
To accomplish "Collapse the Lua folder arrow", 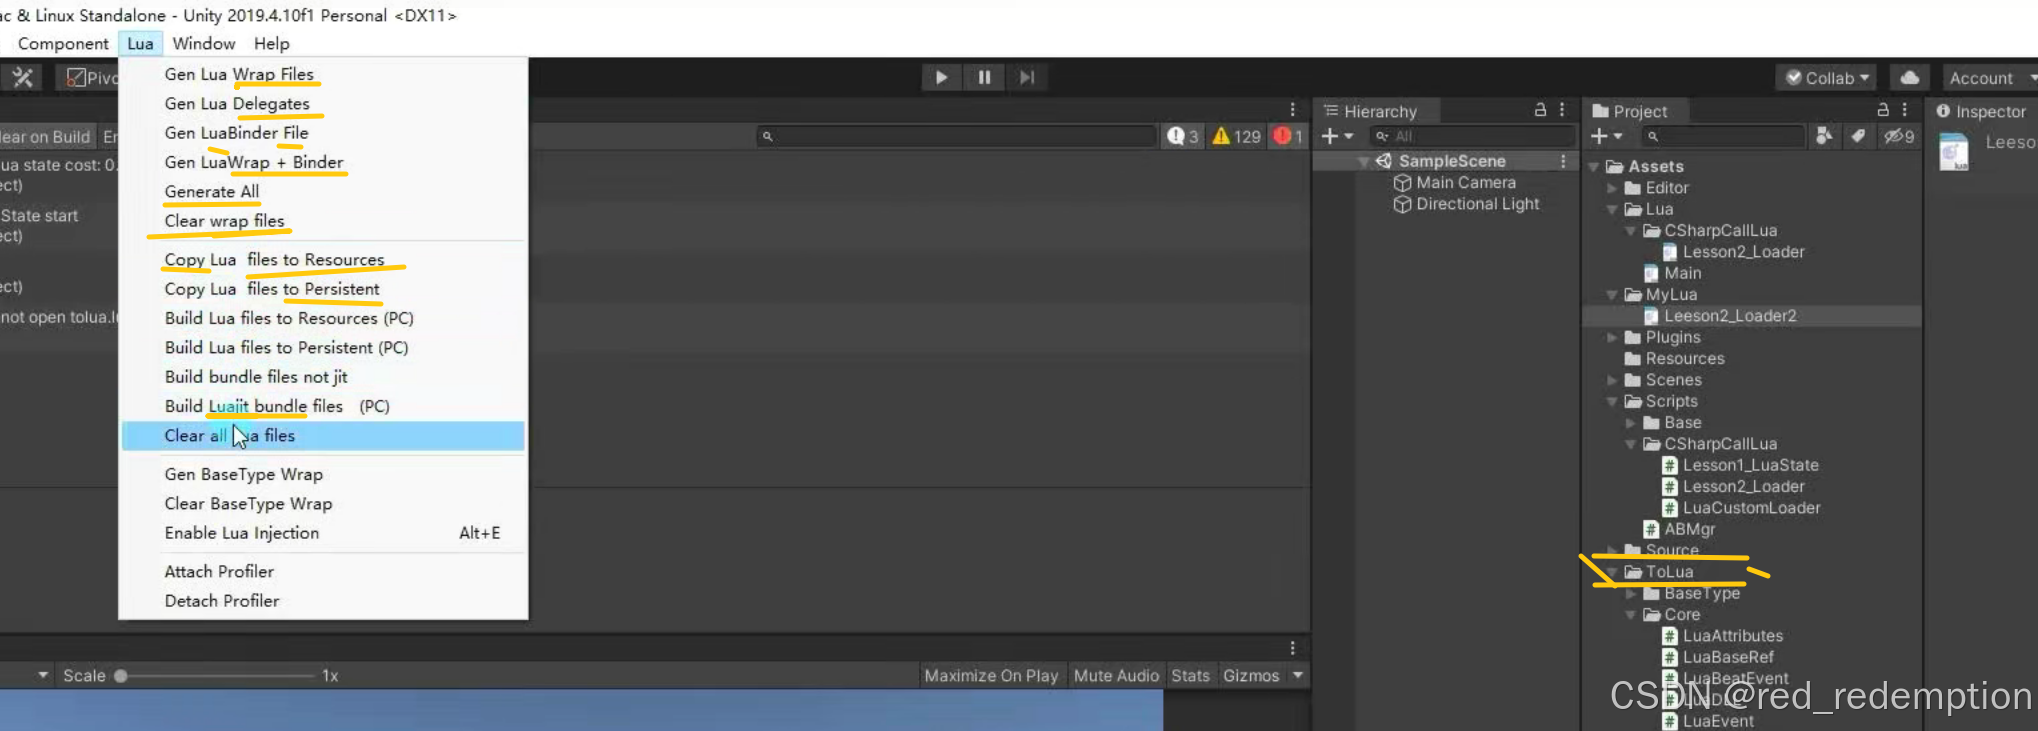I will point(1612,209).
